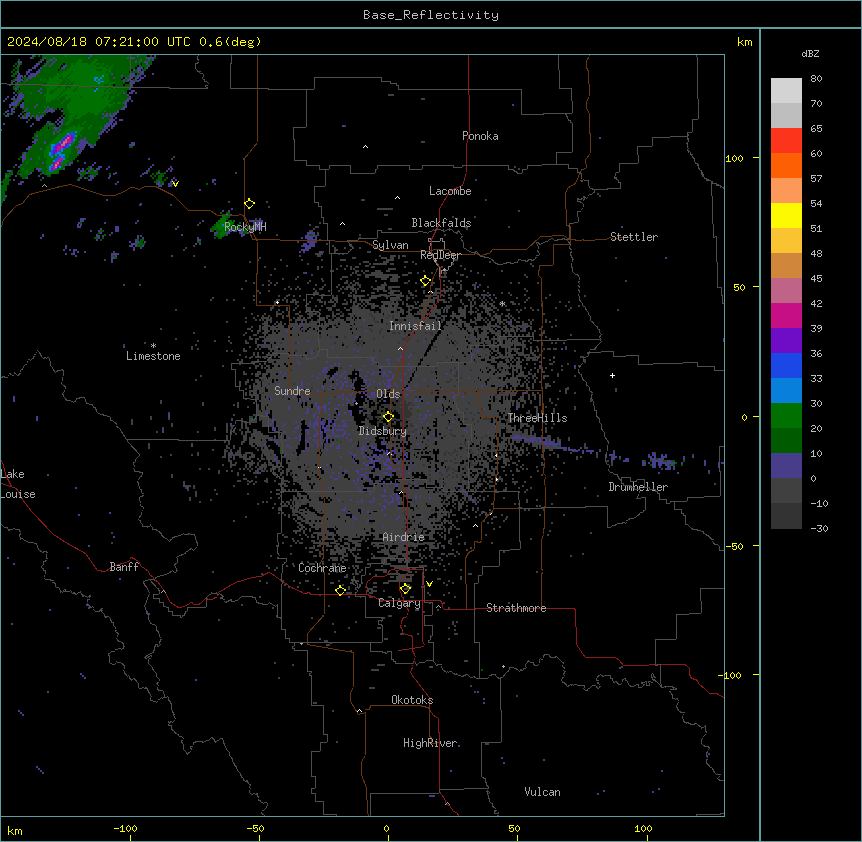Click the yellow diamond marker beside RockyMH
Screen dimensions: 862x842
point(250,204)
